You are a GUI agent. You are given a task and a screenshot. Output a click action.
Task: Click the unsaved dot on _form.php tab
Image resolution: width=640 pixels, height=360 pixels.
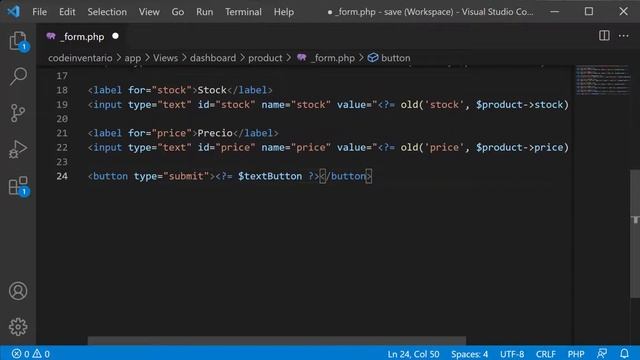(116, 36)
